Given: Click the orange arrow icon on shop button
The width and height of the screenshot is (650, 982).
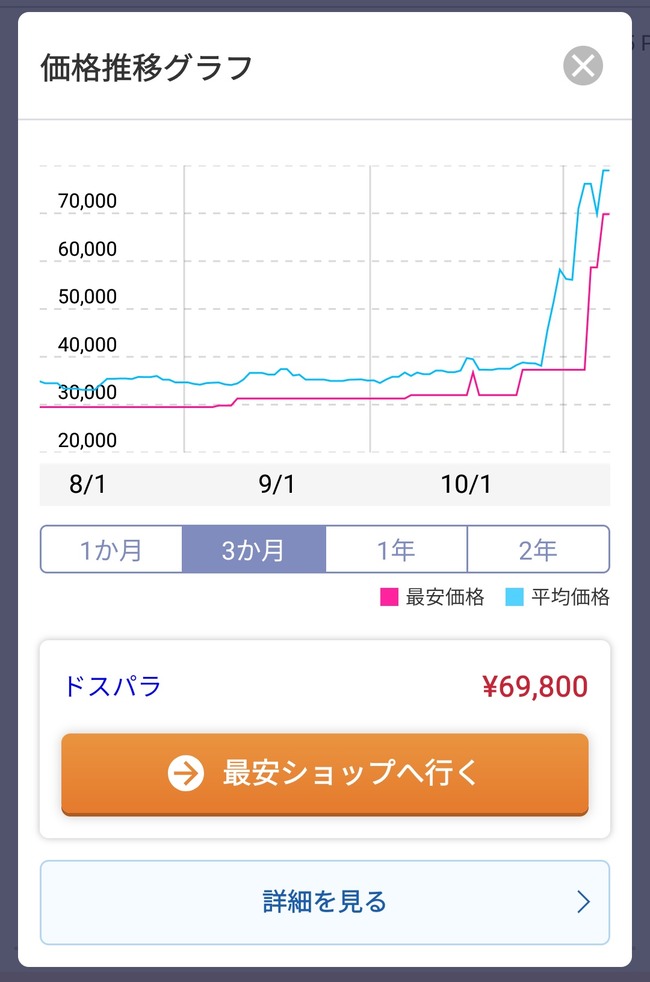Looking at the screenshot, I should [x=183, y=773].
